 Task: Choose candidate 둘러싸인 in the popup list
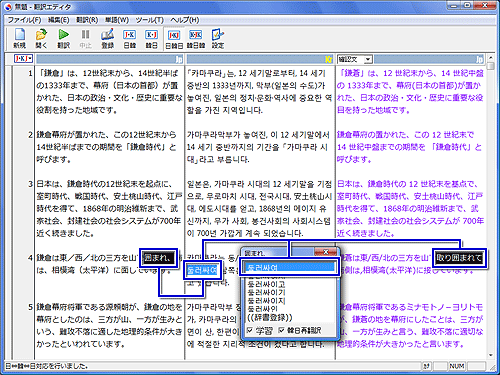pyautogui.click(x=263, y=309)
